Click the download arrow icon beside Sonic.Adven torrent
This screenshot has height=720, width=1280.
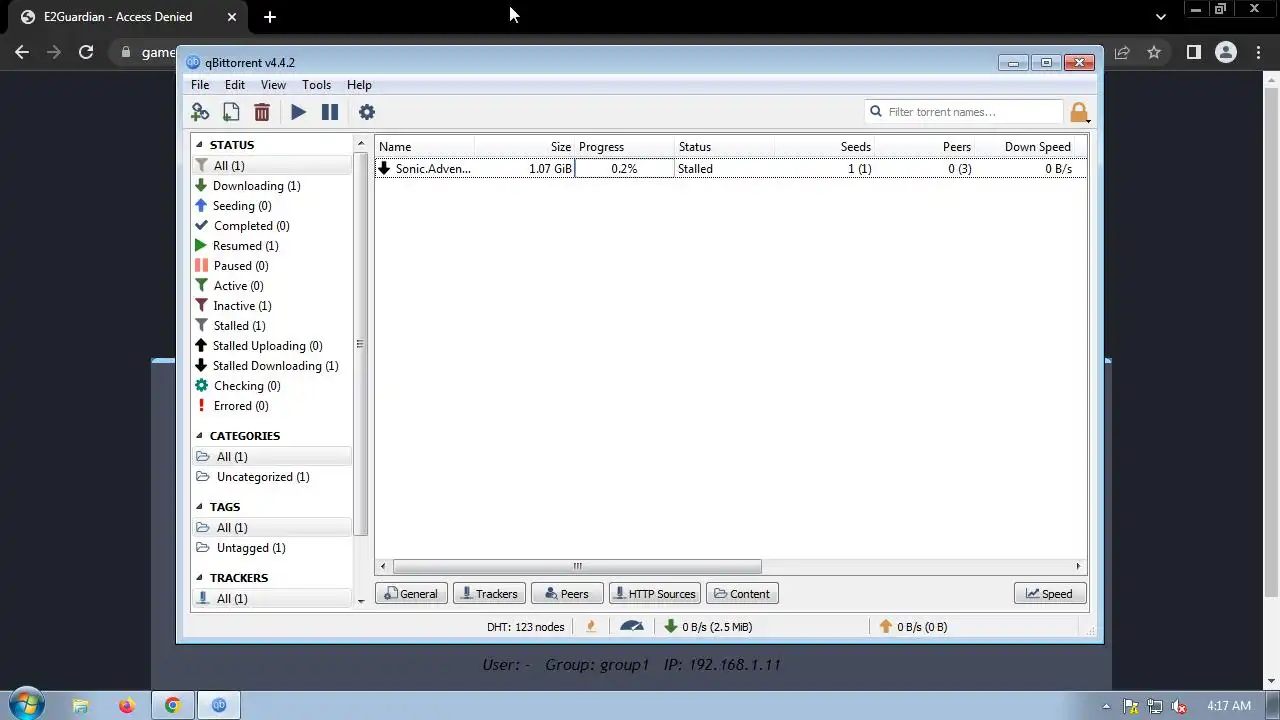coord(384,169)
